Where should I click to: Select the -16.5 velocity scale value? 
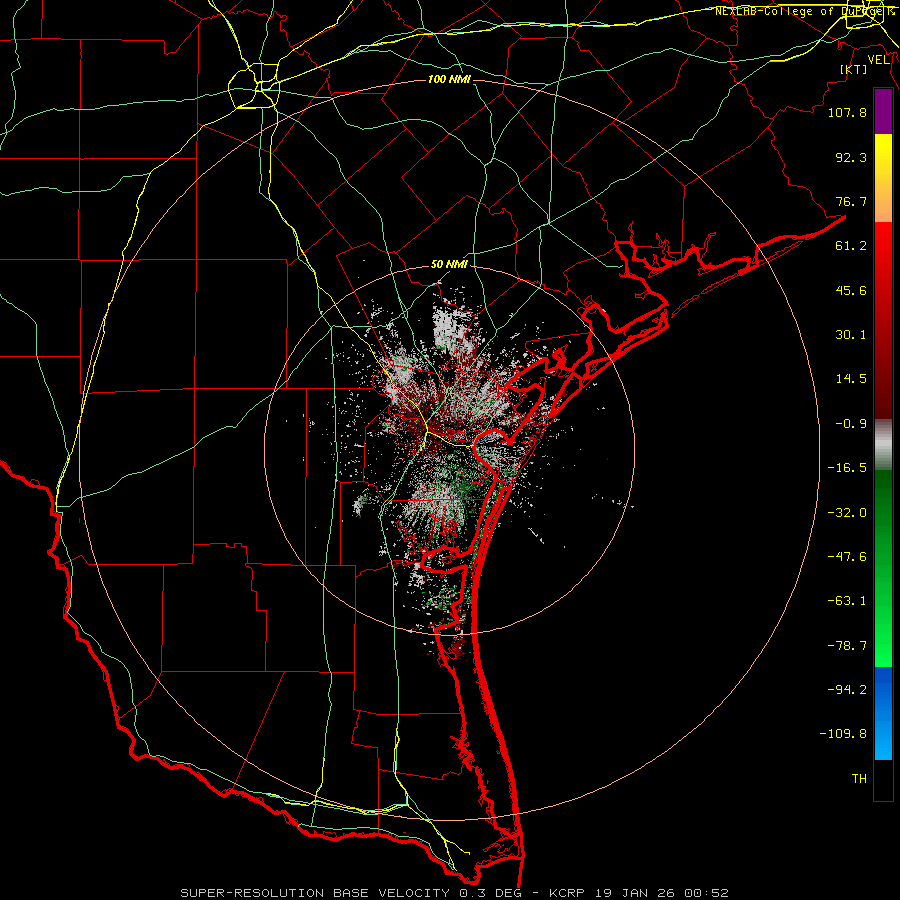[847, 468]
